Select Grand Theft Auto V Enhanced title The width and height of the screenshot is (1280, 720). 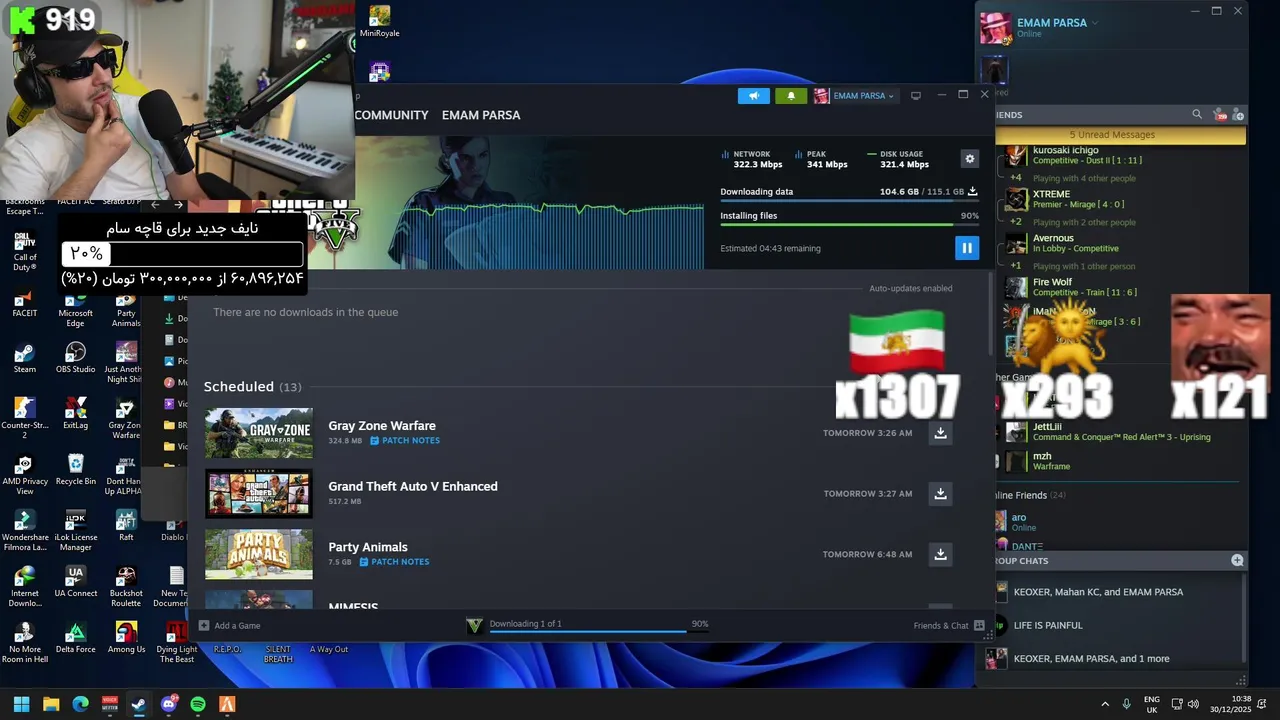pyautogui.click(x=413, y=486)
